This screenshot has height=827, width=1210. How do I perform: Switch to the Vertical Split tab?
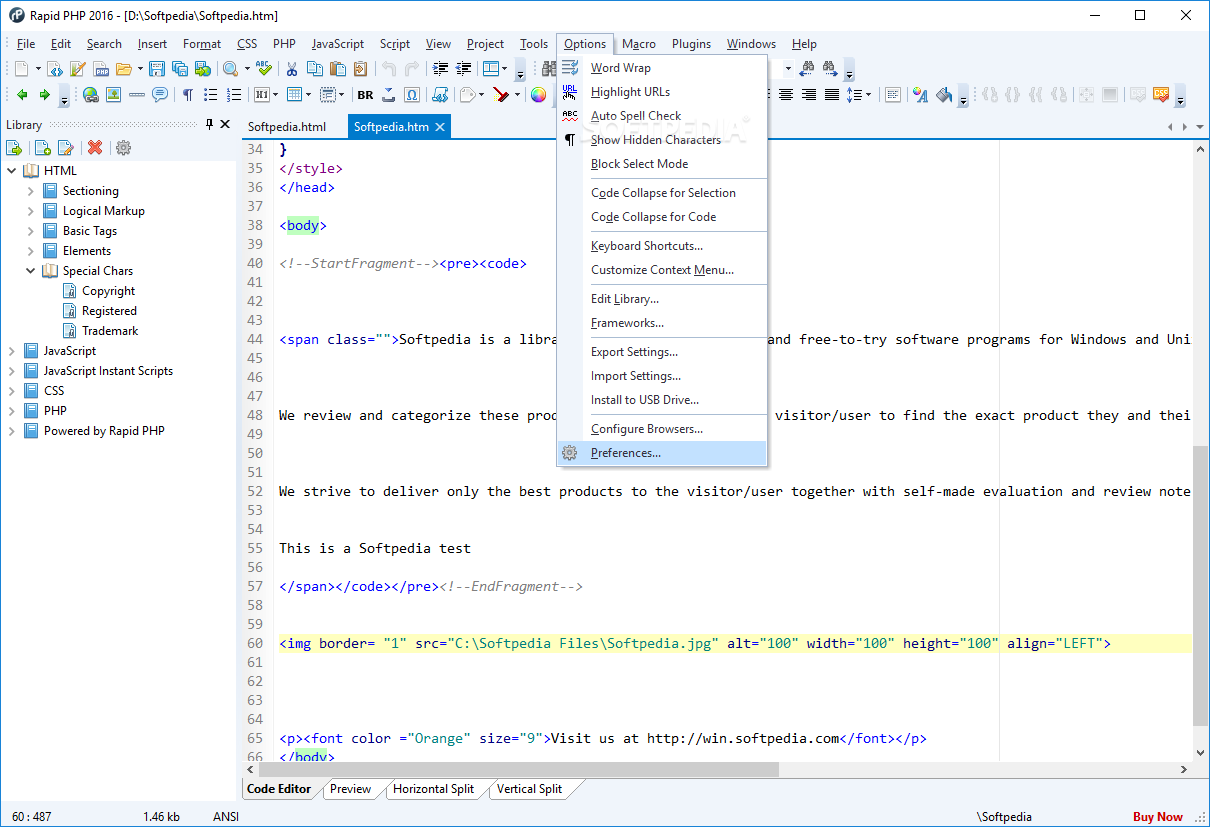tap(529, 789)
